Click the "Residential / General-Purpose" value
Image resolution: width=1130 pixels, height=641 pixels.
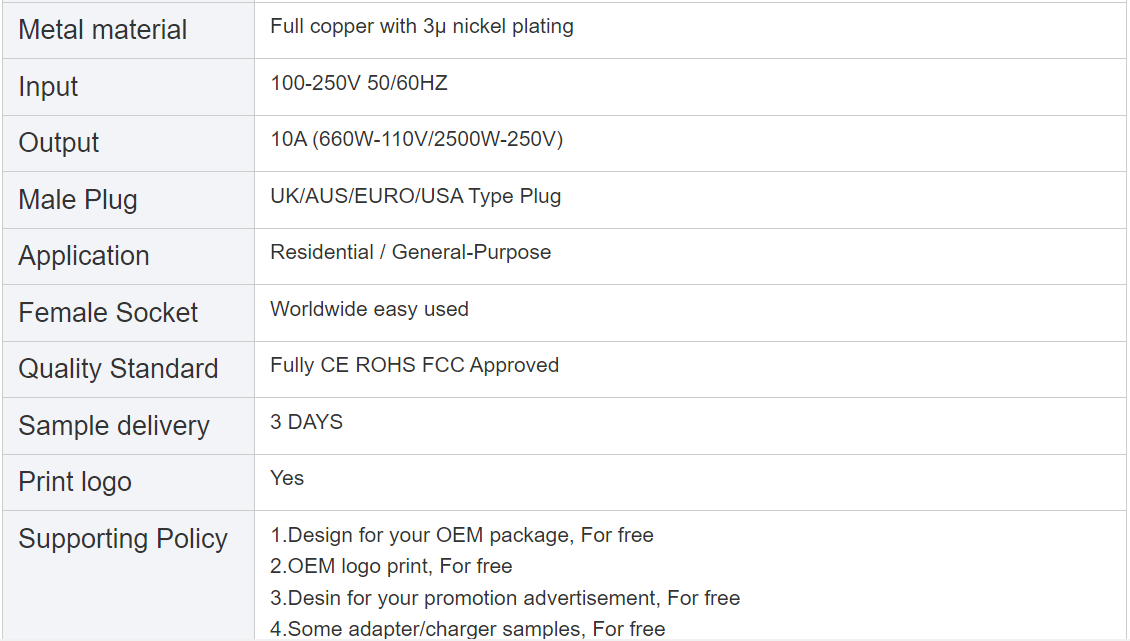pyautogui.click(x=410, y=252)
